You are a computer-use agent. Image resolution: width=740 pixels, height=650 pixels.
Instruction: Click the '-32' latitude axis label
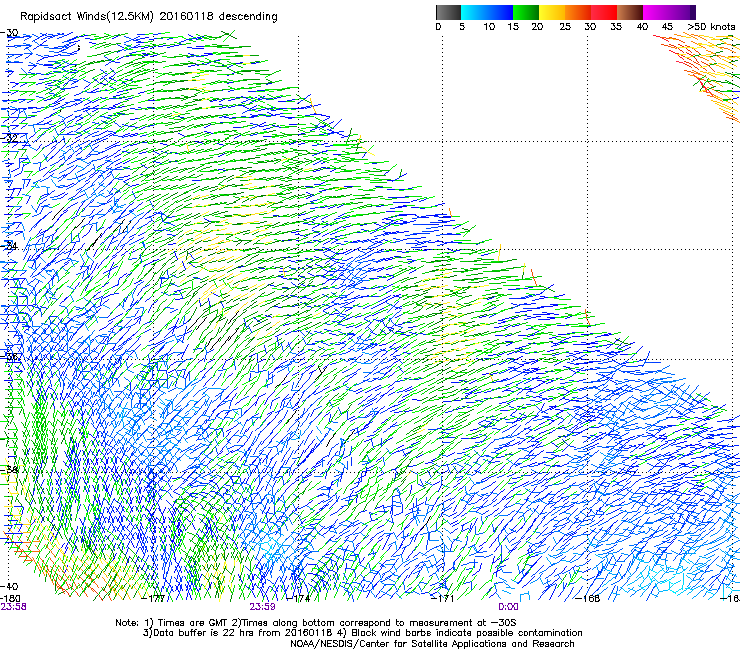[x=9, y=138]
